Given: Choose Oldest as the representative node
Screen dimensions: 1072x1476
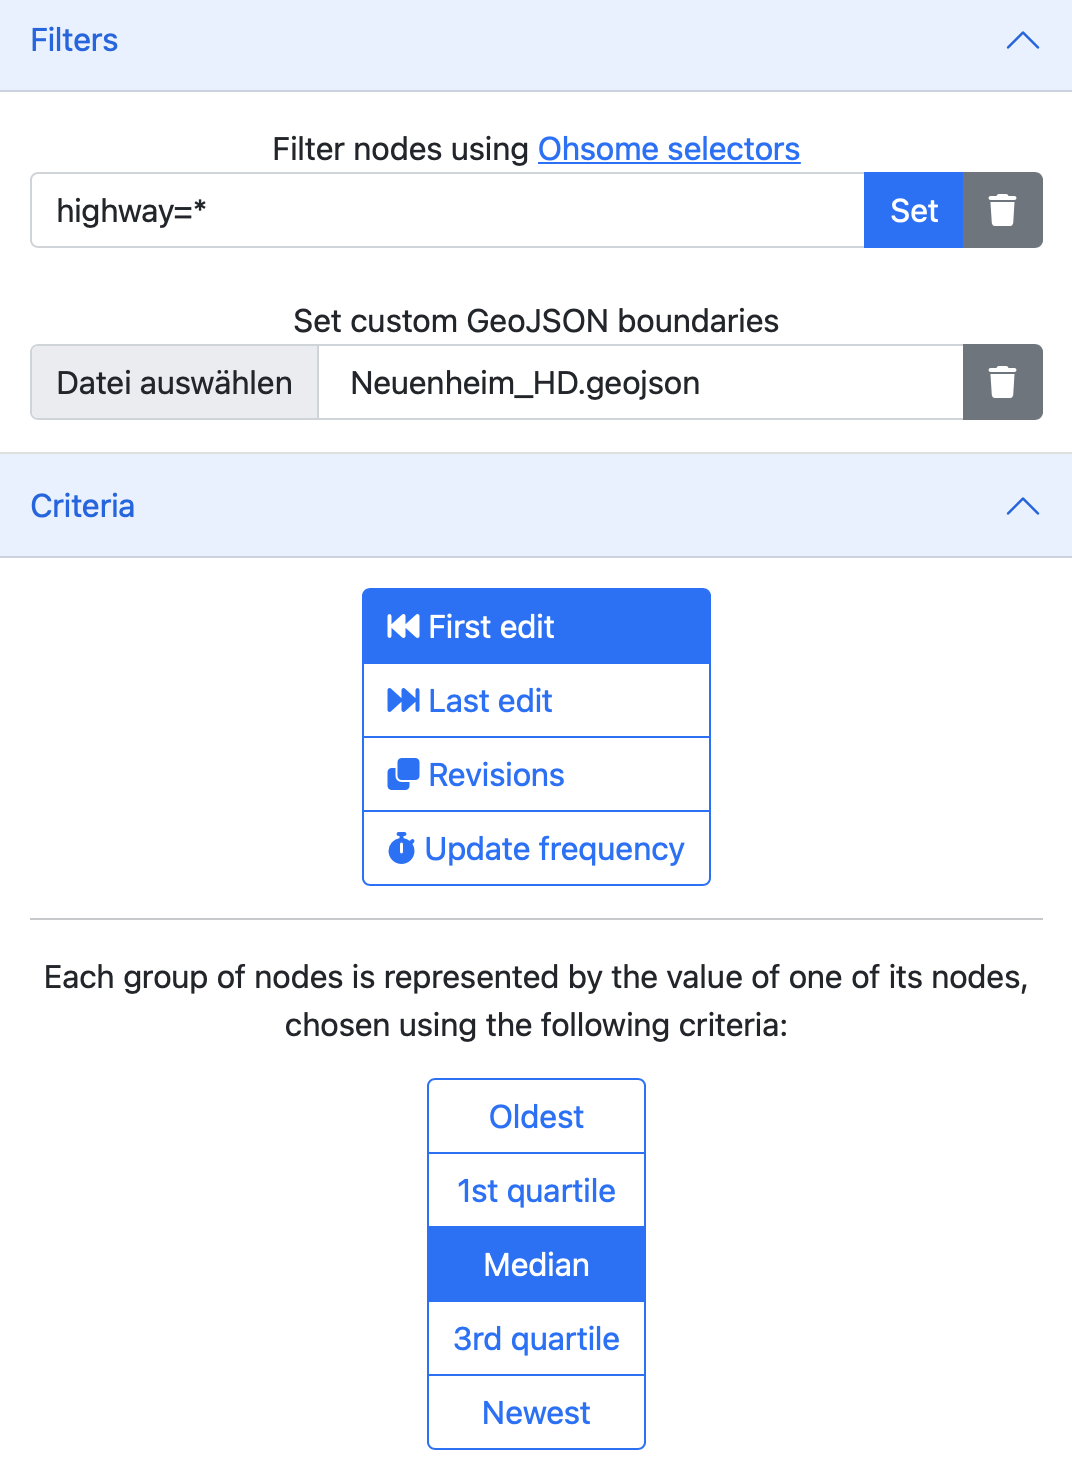Looking at the screenshot, I should pos(536,1116).
